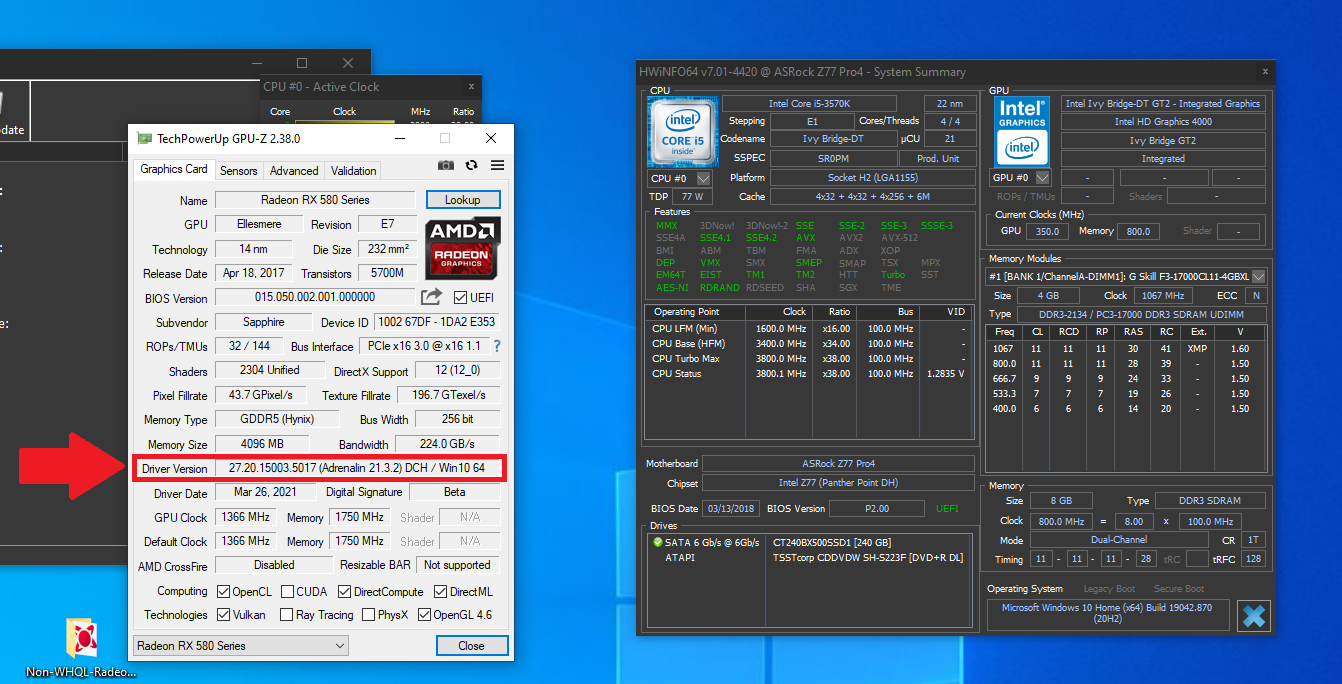Screen dimensions: 1342x684
Task: Click the Socket H2 (LGA1155) platform field
Action: click(873, 177)
